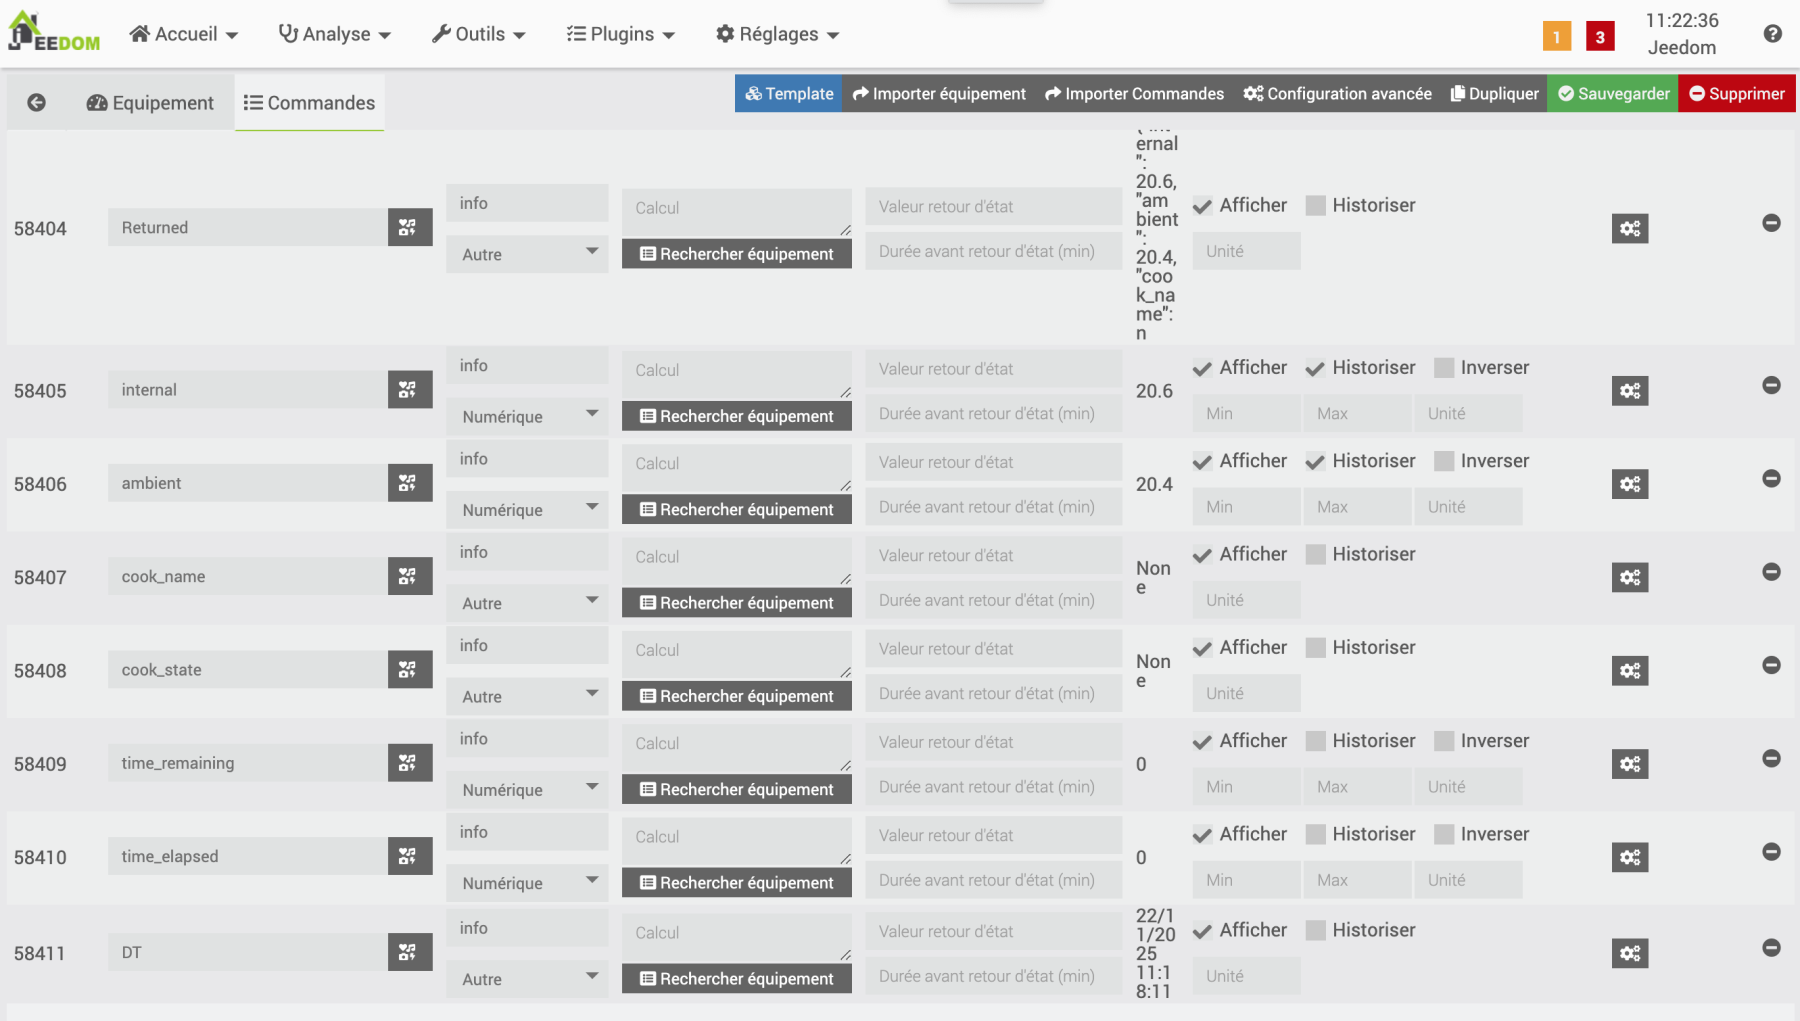Viewport: 1800px width, 1021px height.
Task: Open the Réglages menu dropdown
Action: (777, 34)
